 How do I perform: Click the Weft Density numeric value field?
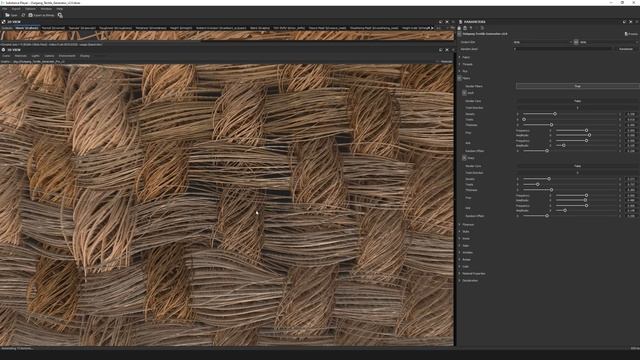tap(631, 114)
